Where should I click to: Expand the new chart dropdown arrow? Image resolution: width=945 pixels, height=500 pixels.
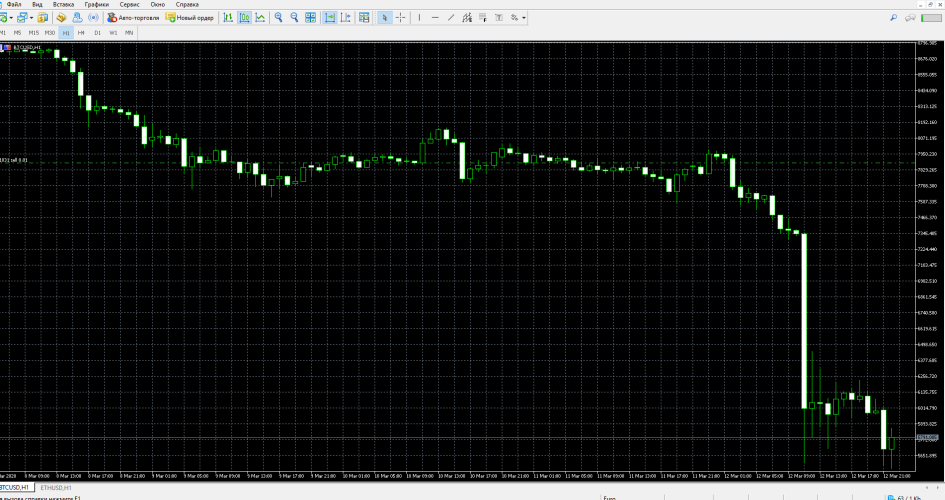point(11,17)
